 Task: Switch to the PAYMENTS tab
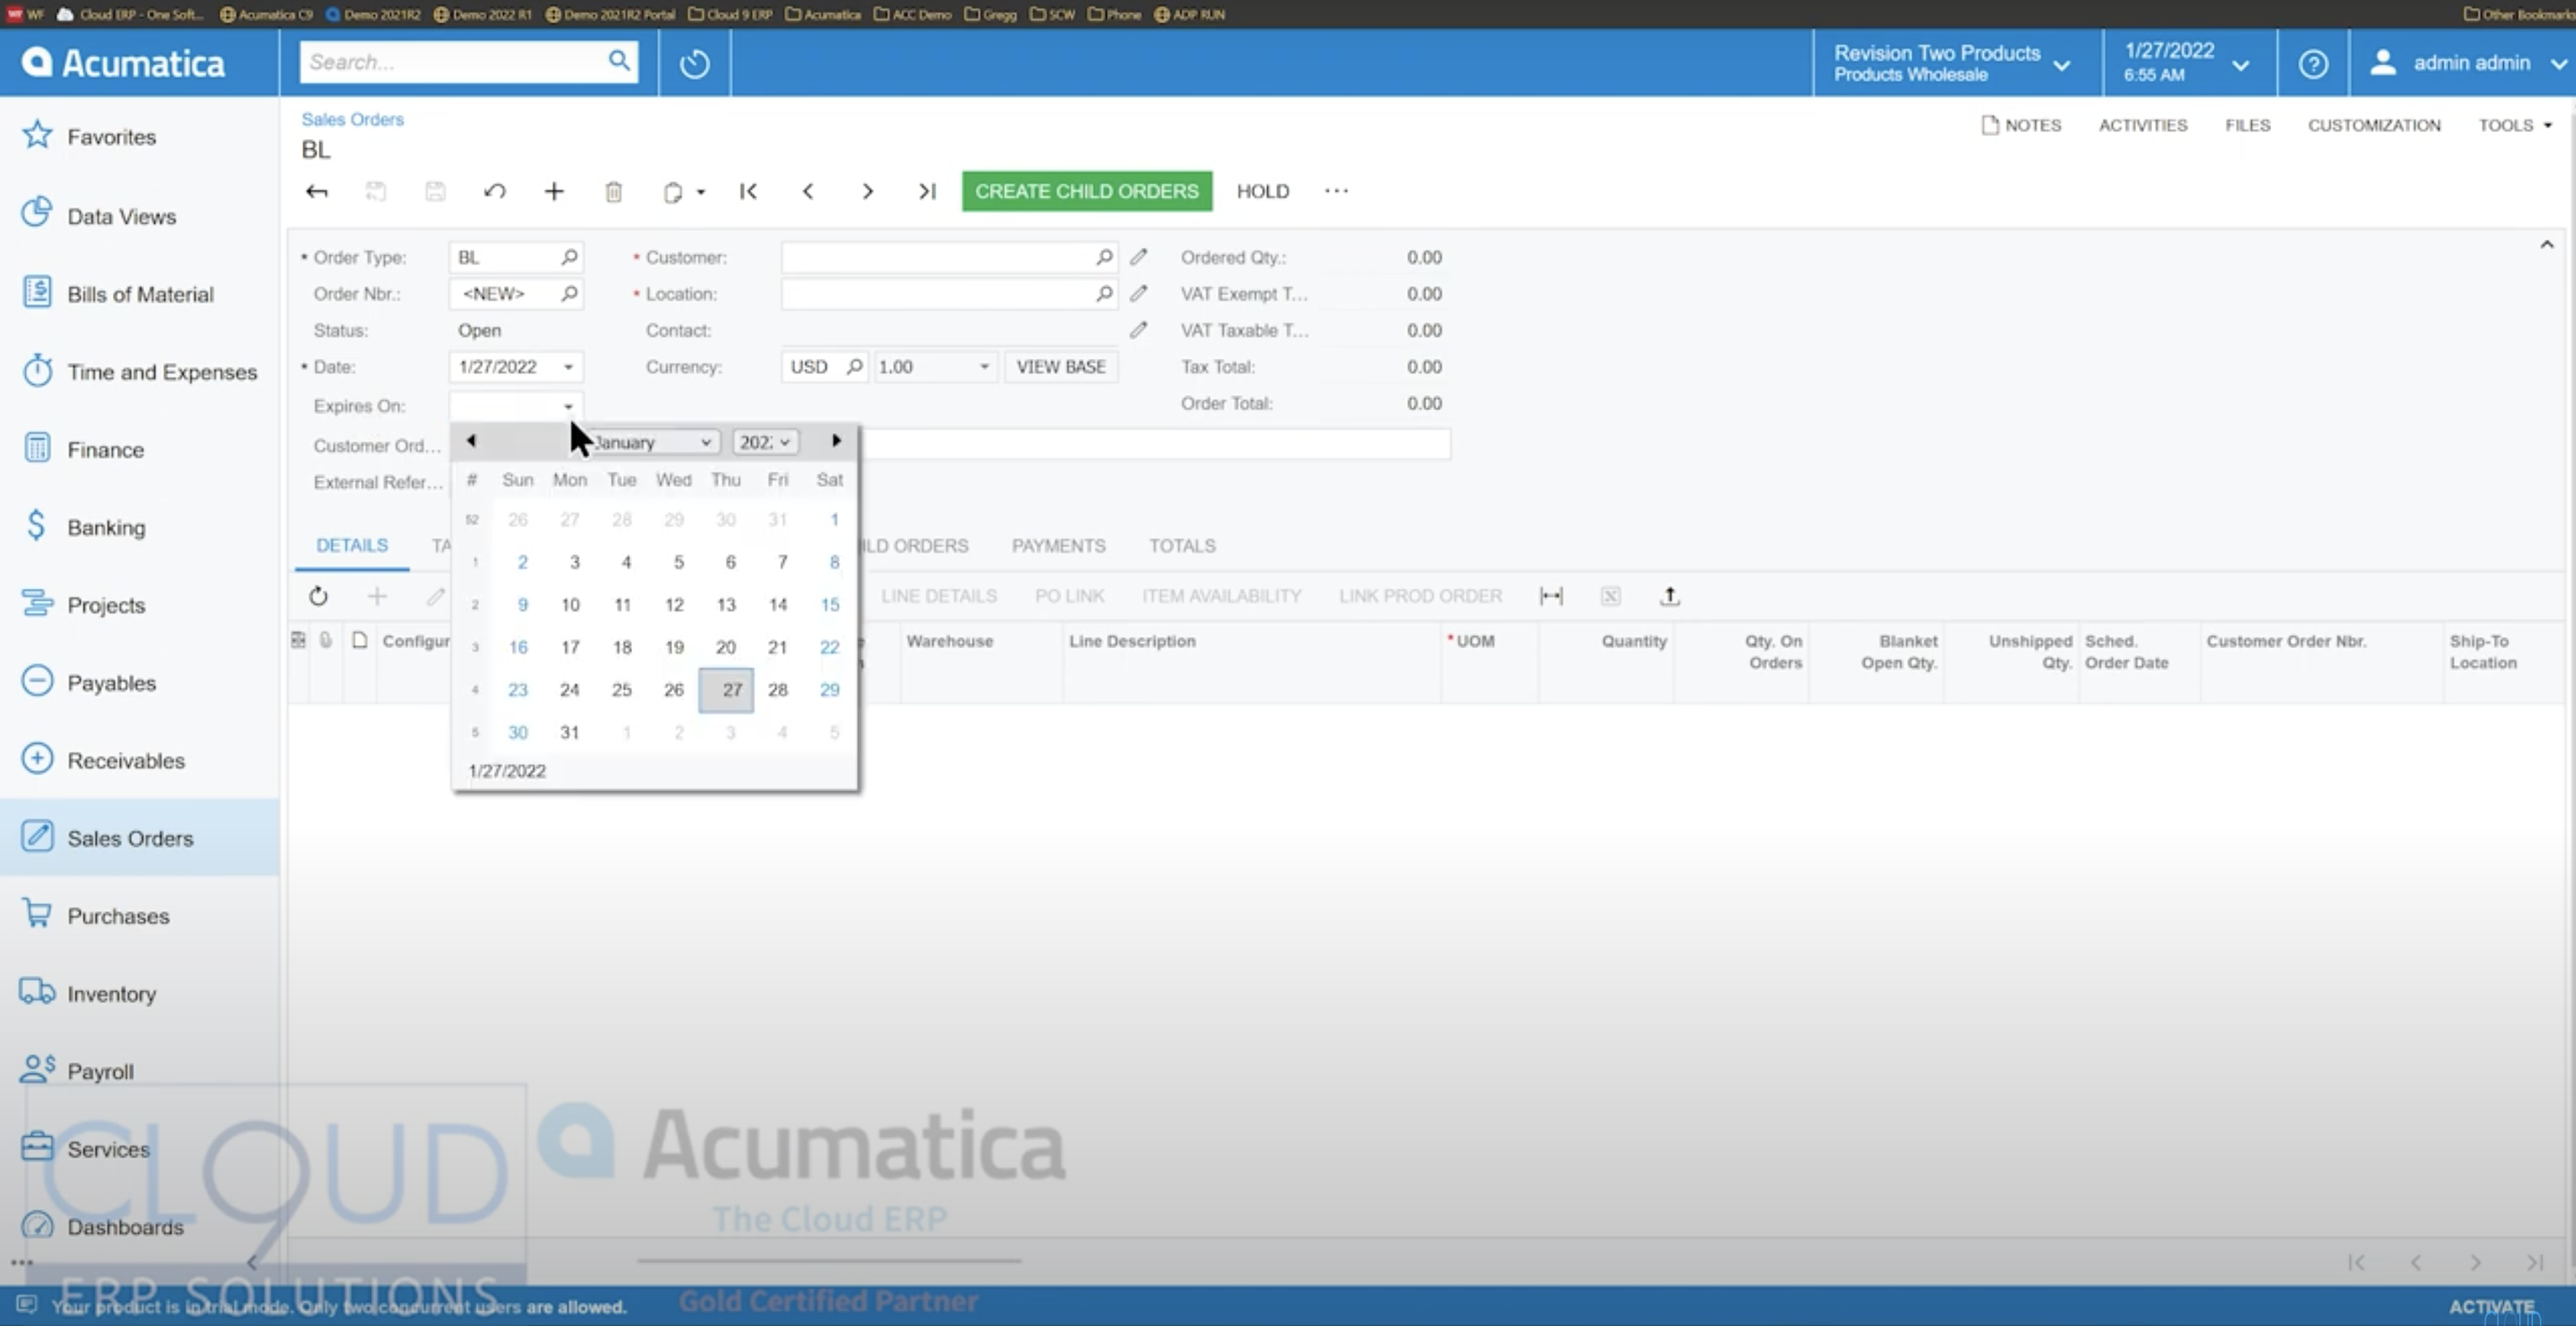coord(1058,545)
